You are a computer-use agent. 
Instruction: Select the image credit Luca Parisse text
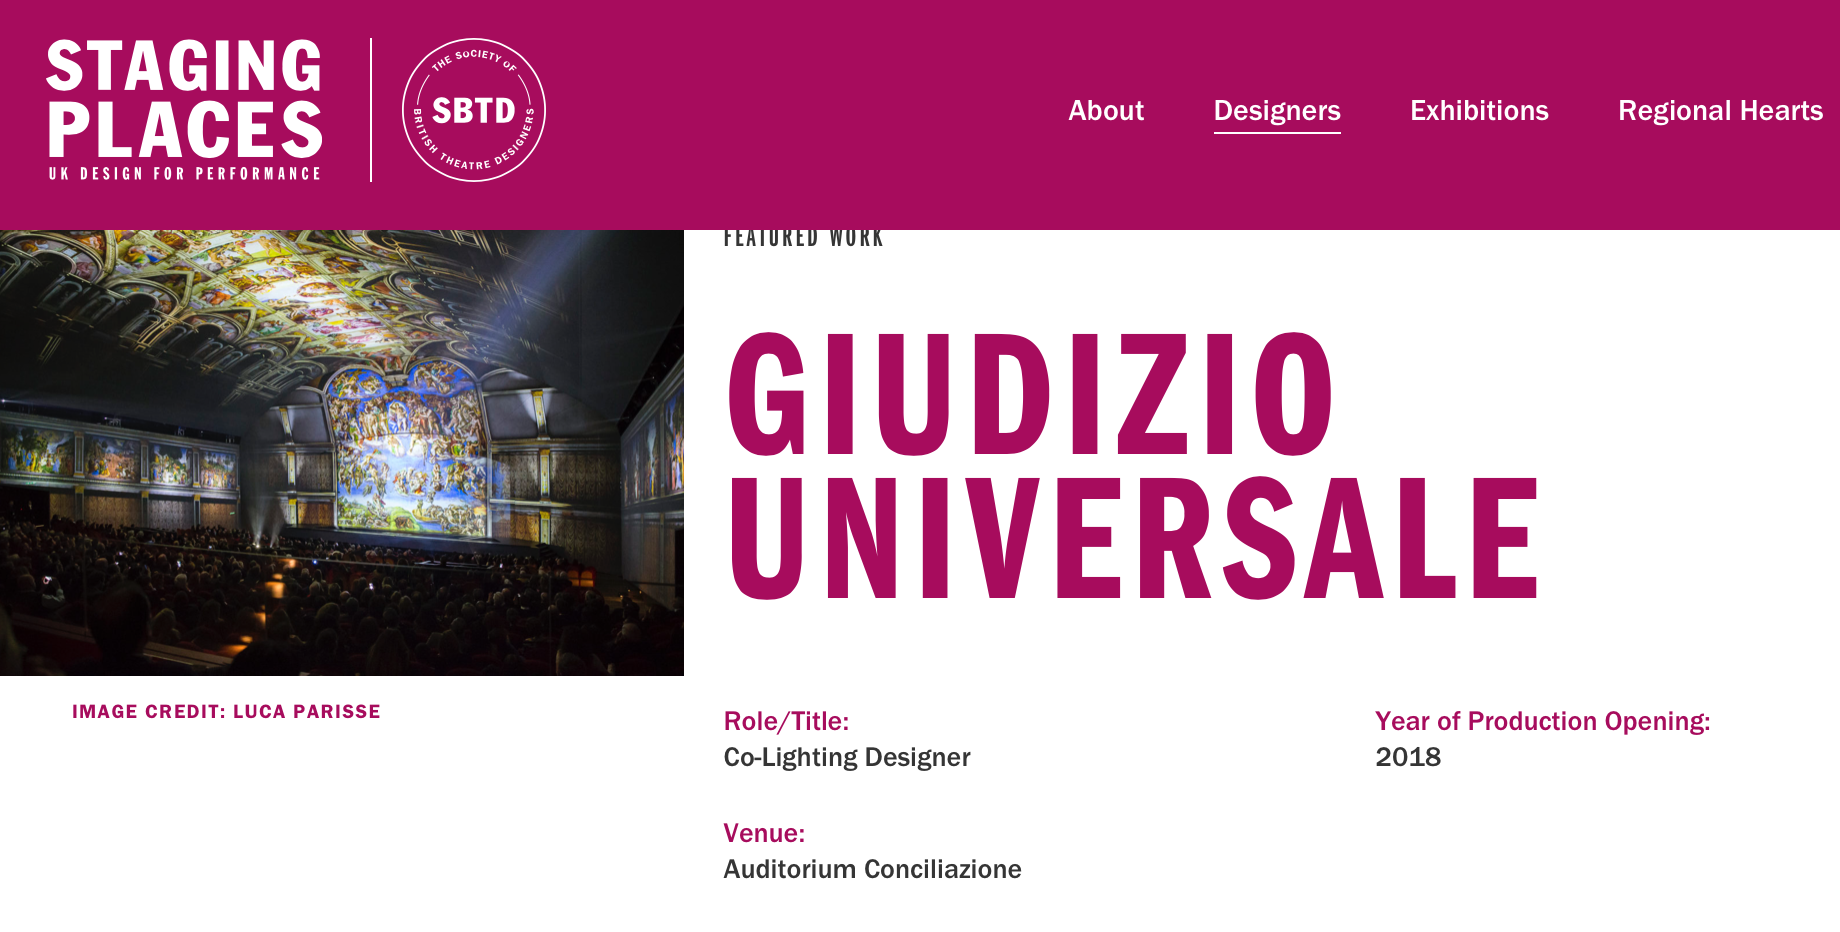coord(226,712)
